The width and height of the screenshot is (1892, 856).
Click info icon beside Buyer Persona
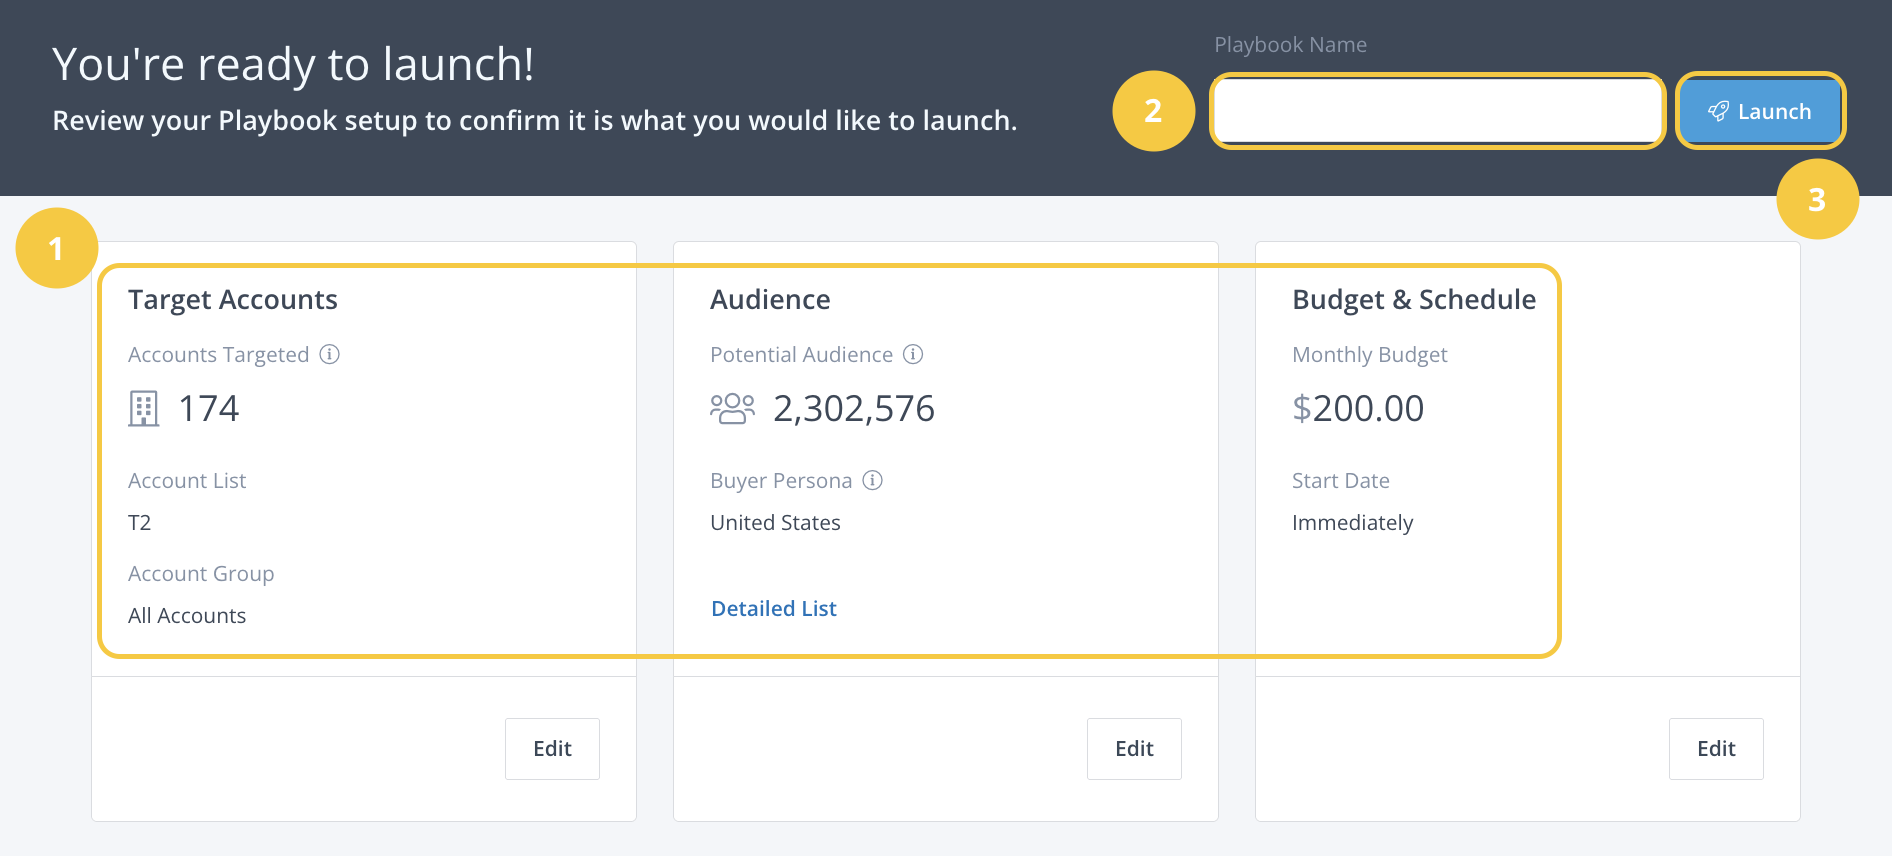click(873, 480)
